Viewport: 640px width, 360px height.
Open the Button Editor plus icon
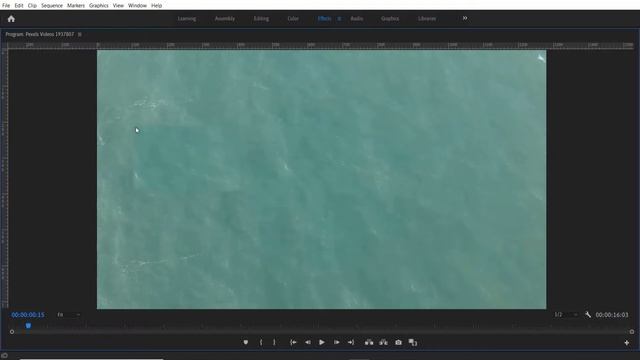627,343
